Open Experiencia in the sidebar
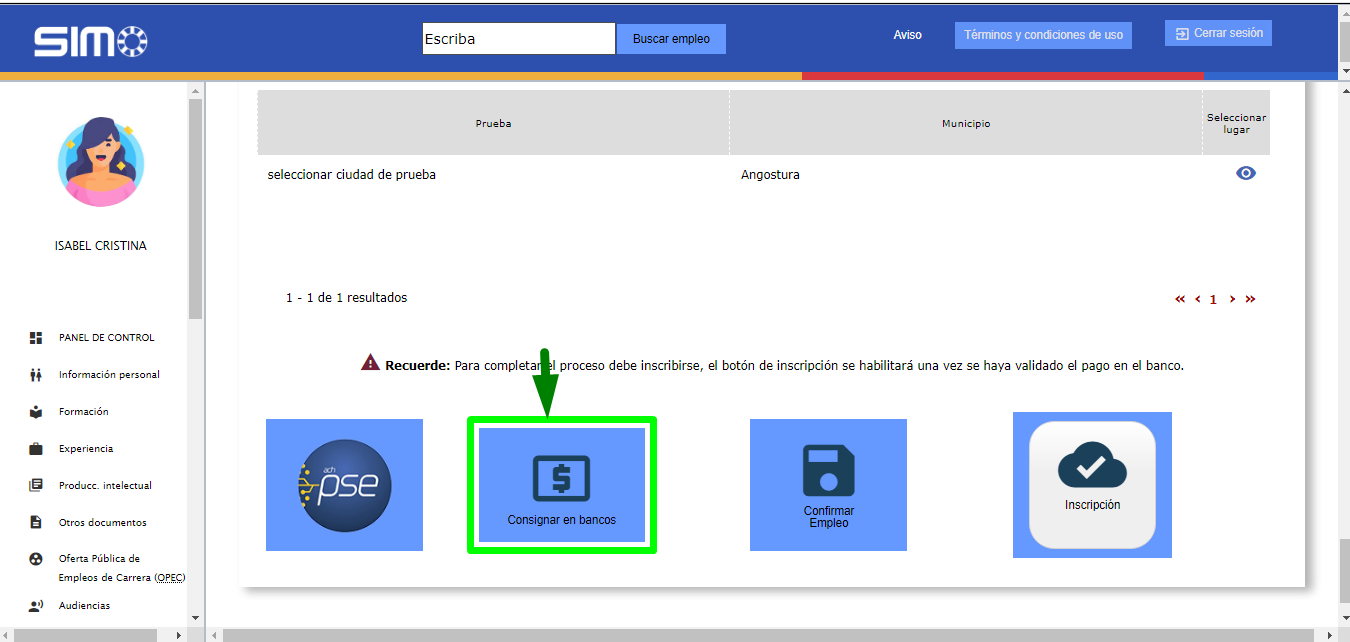The height and width of the screenshot is (642, 1350). (x=86, y=449)
